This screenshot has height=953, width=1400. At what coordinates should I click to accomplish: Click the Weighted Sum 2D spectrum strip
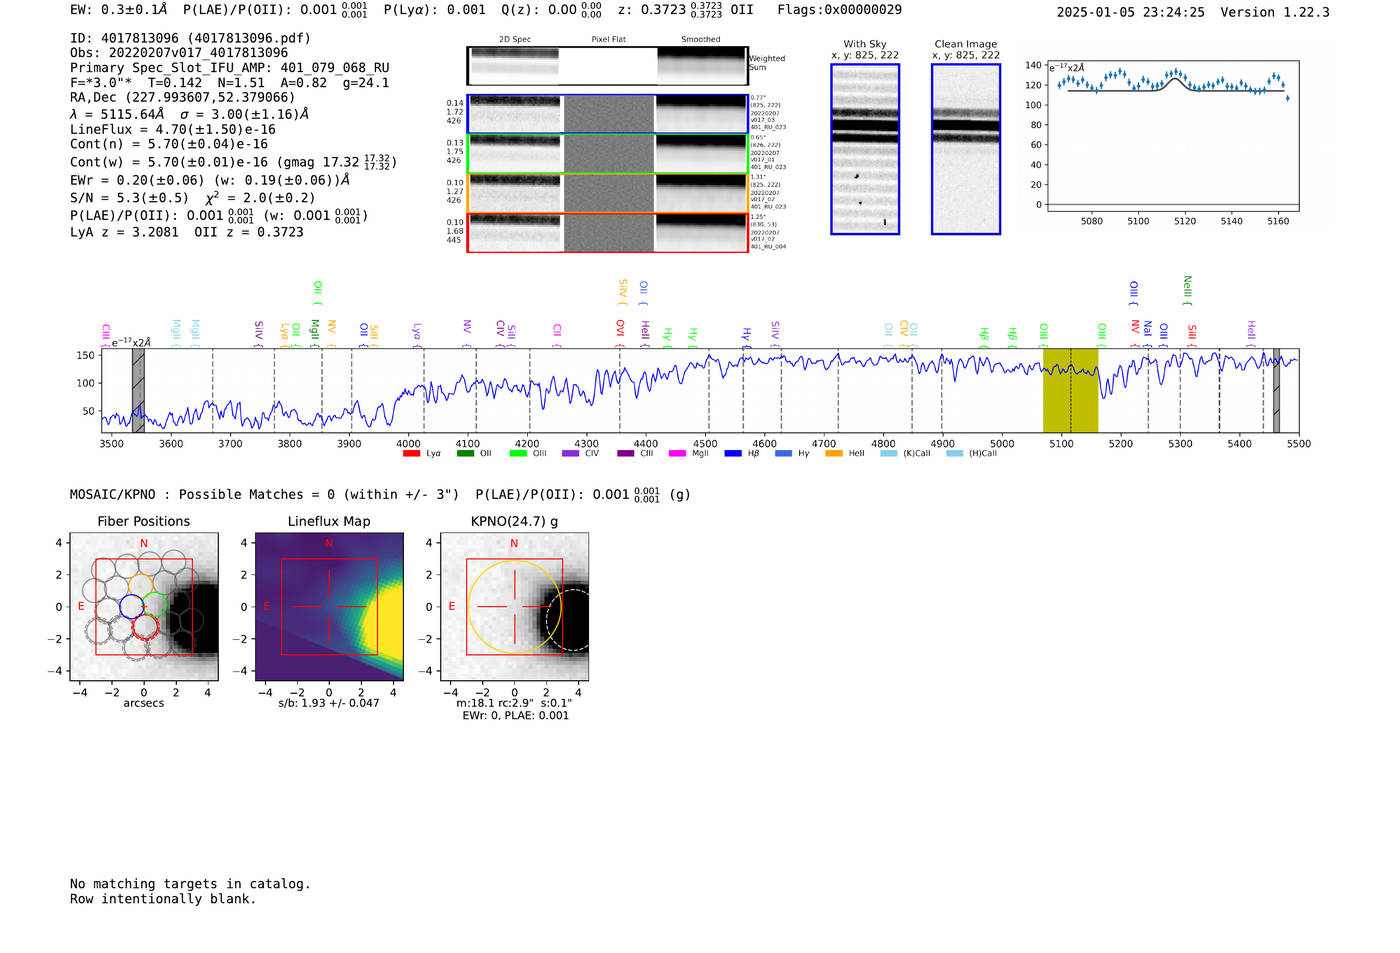pyautogui.click(x=607, y=66)
